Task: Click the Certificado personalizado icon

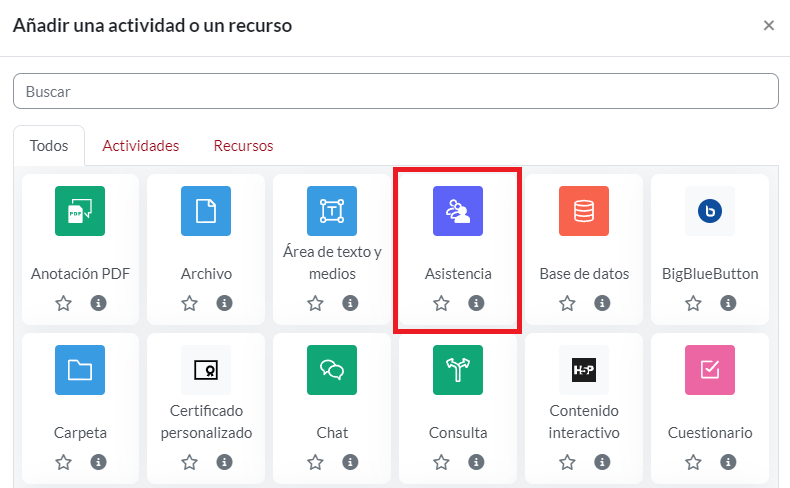Action: click(206, 370)
